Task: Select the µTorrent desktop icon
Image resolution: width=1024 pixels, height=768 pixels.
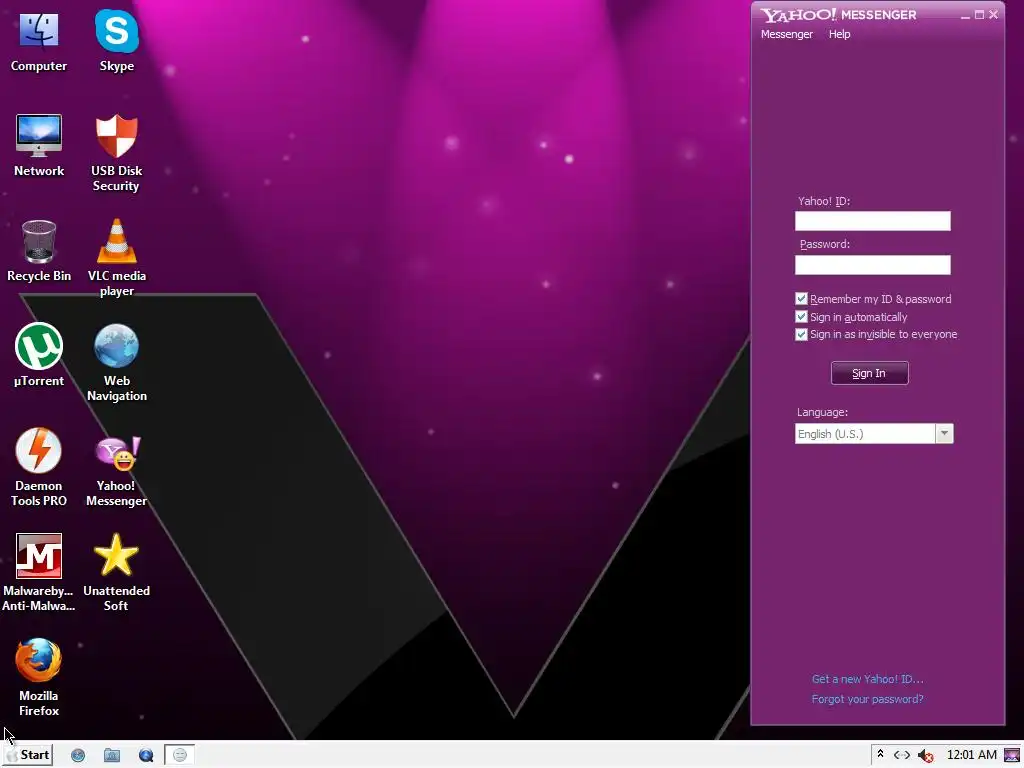Action: coord(39,355)
